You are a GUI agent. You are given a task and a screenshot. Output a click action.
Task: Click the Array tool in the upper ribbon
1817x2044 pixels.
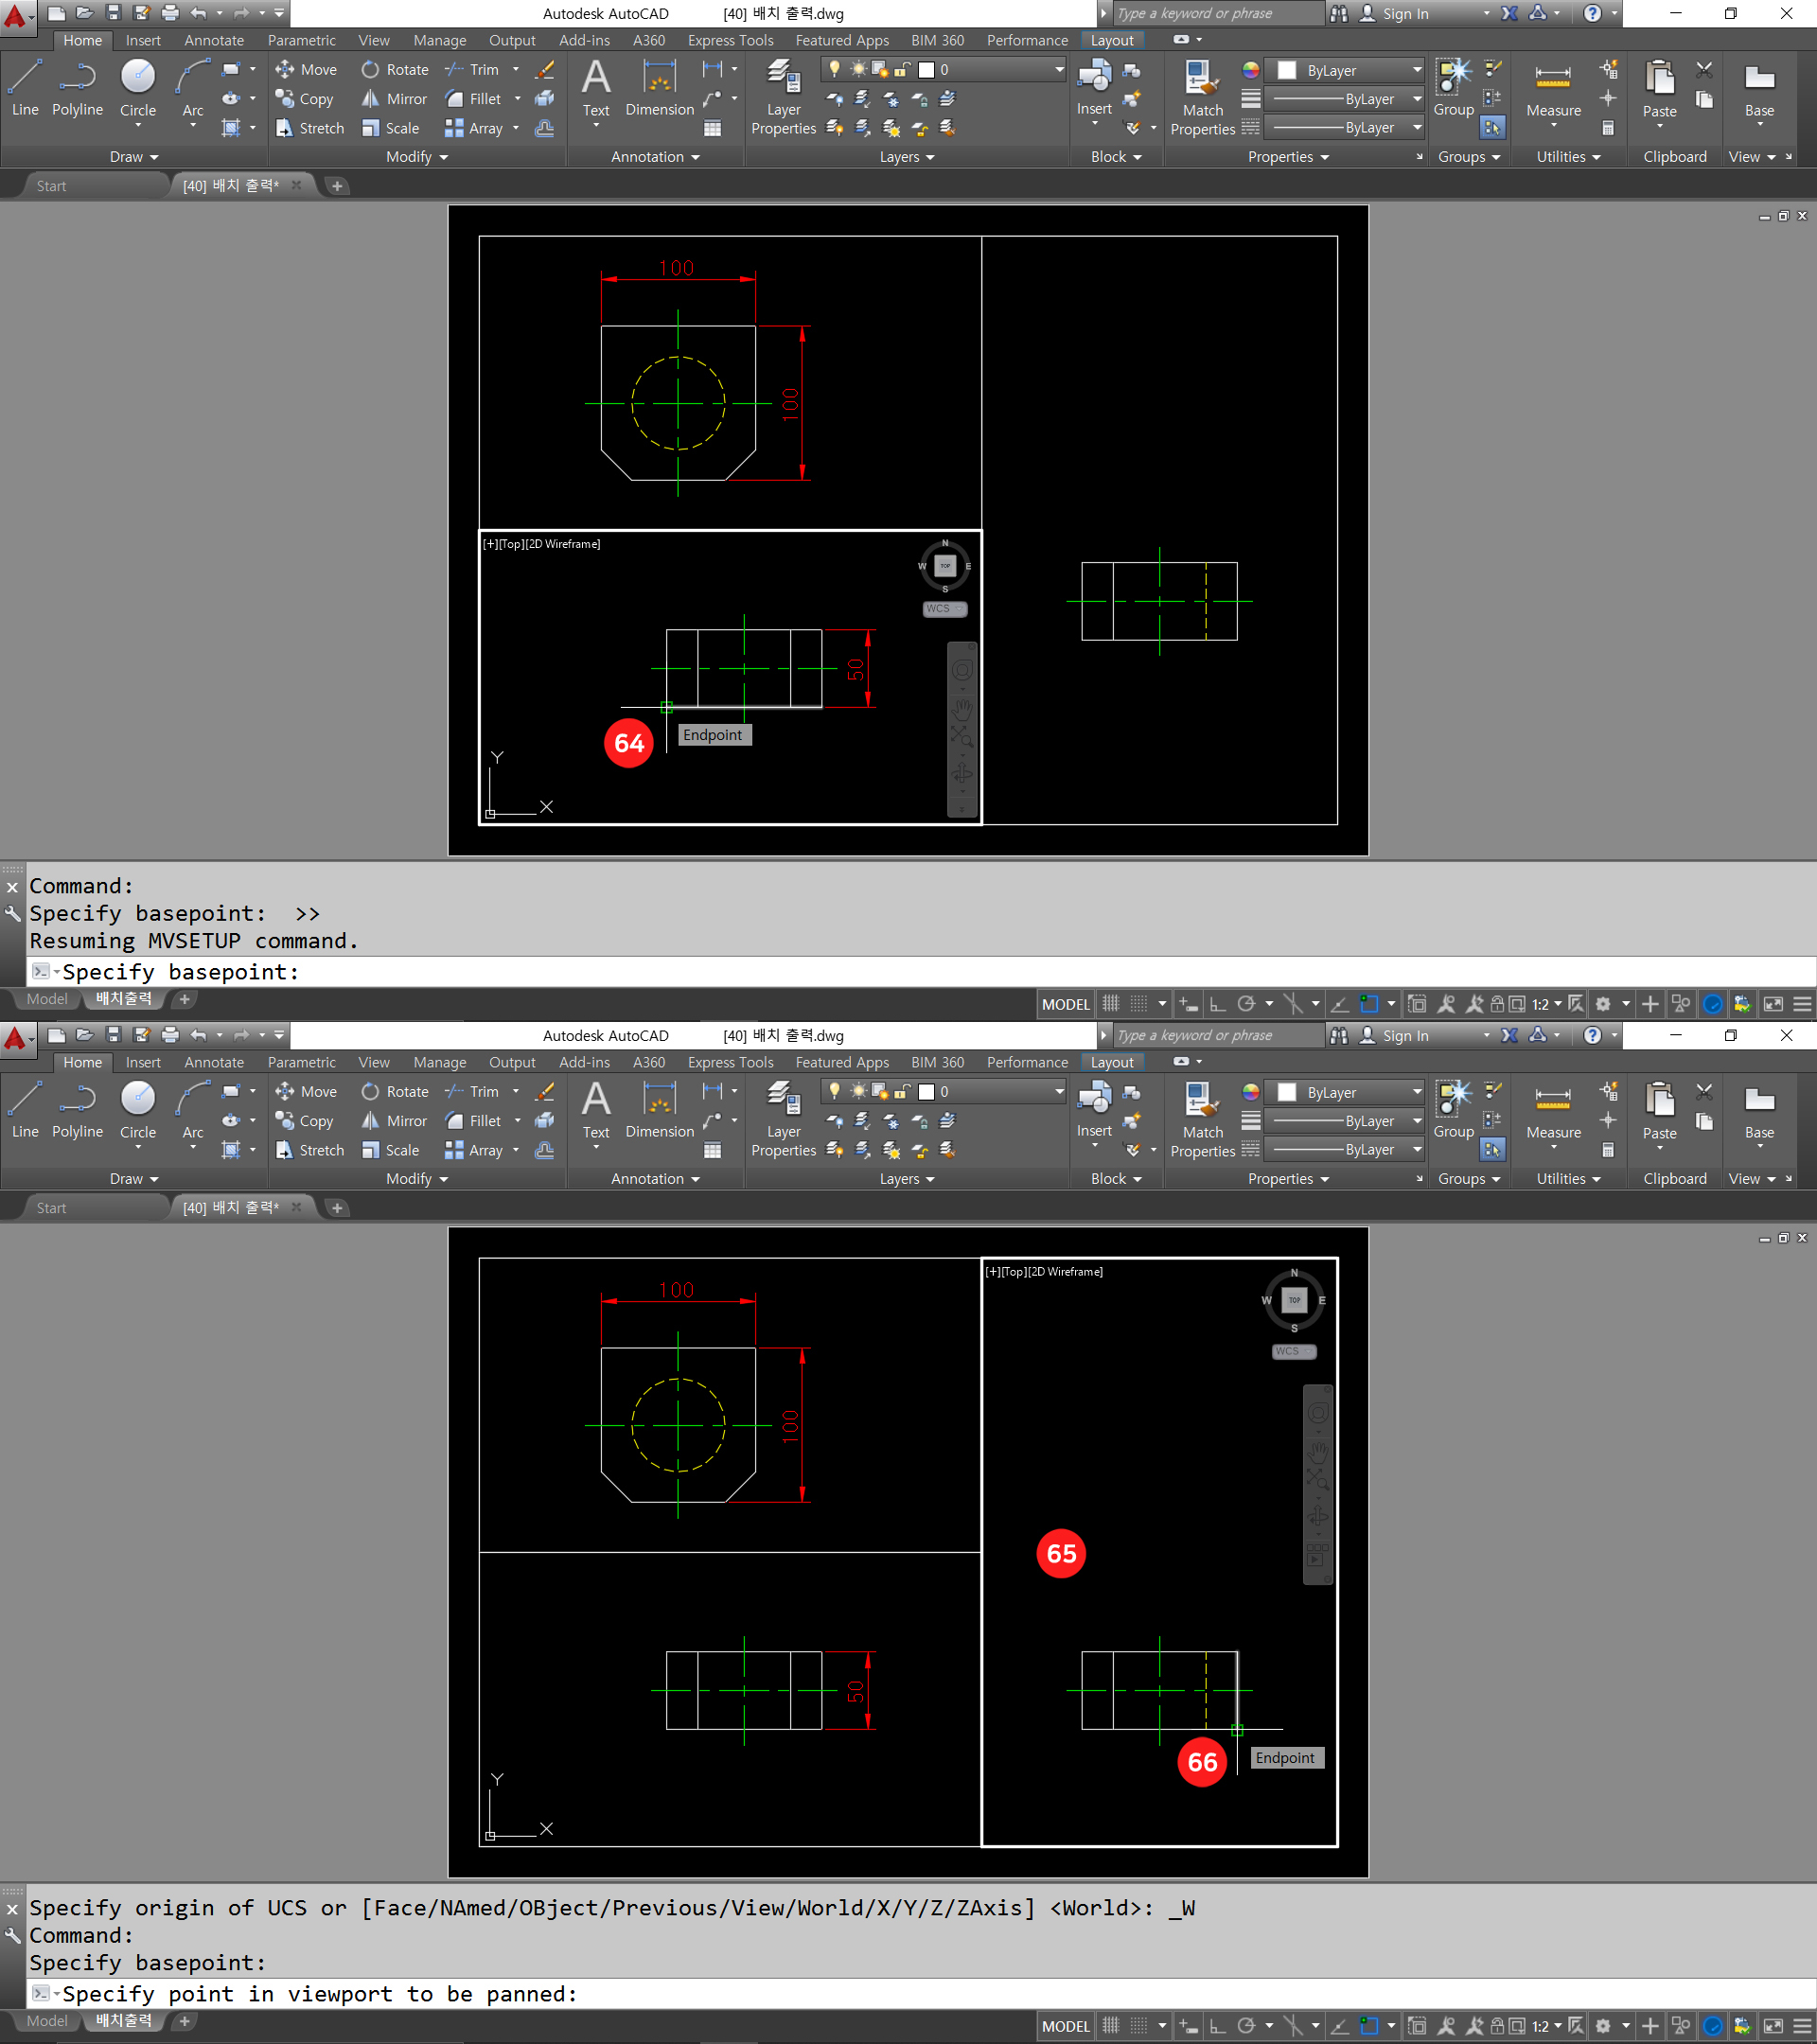click(474, 128)
